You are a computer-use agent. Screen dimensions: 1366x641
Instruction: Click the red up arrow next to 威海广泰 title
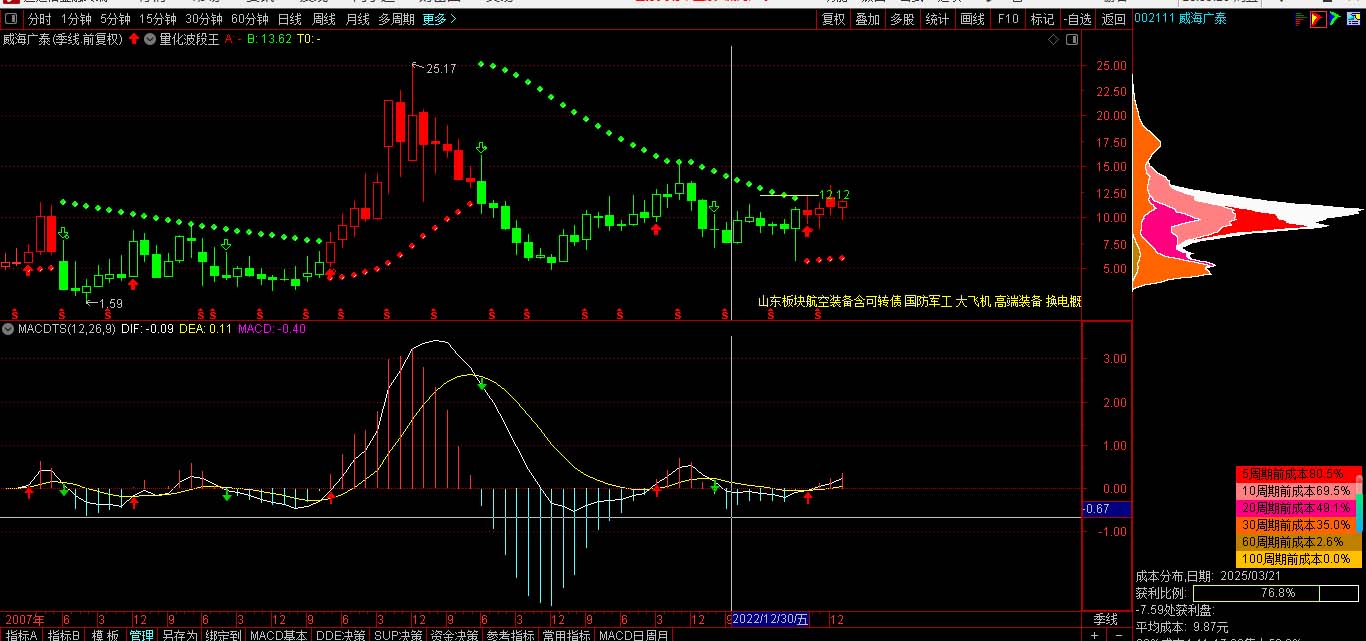pos(132,39)
